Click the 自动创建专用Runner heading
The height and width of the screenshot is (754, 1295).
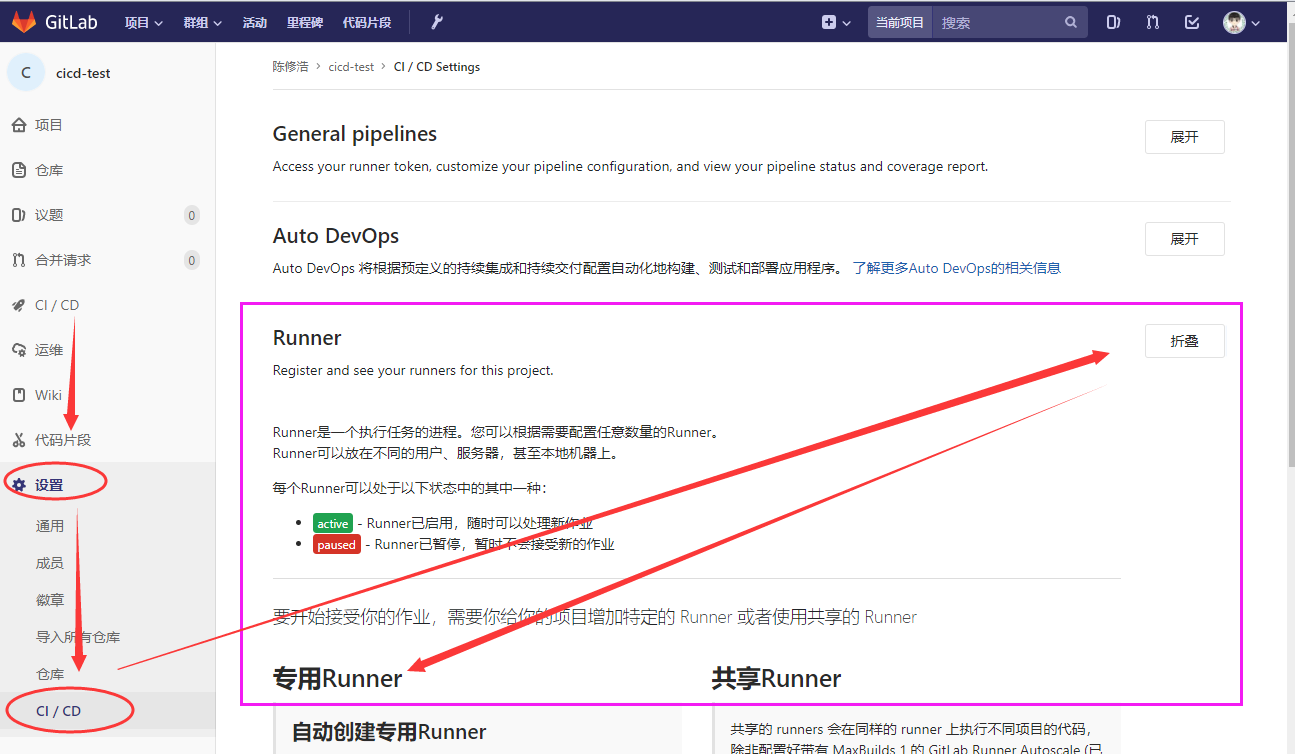click(x=389, y=732)
